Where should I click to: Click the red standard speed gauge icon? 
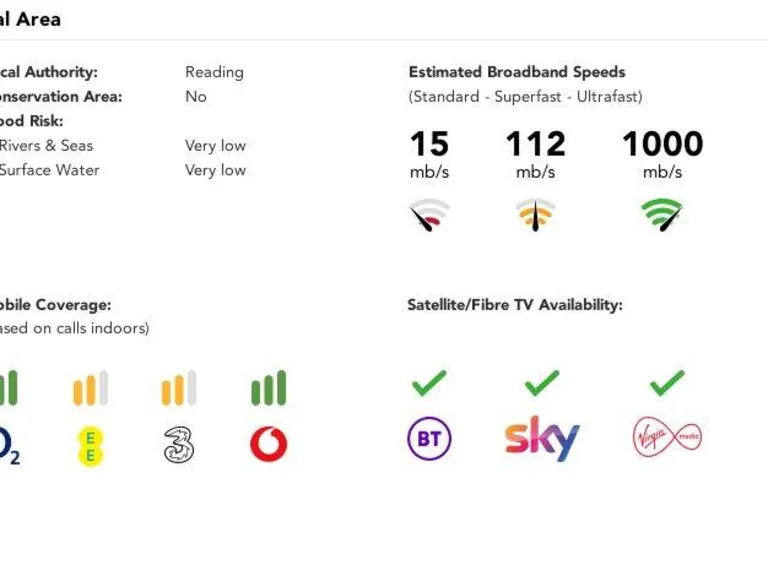point(429,214)
